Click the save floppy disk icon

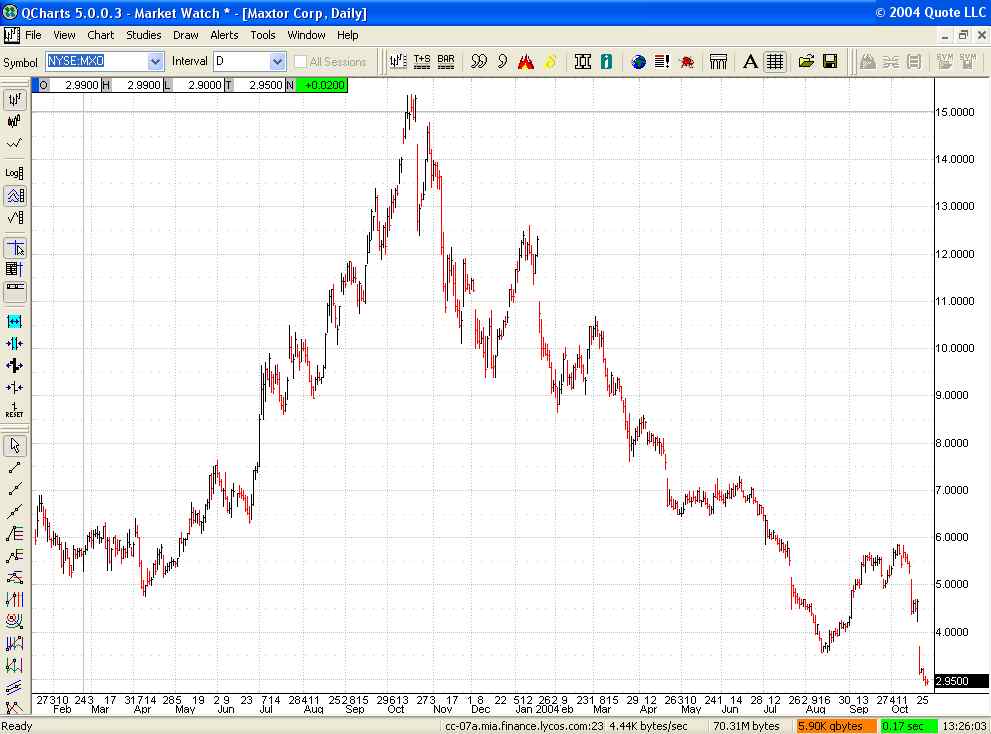click(x=830, y=61)
